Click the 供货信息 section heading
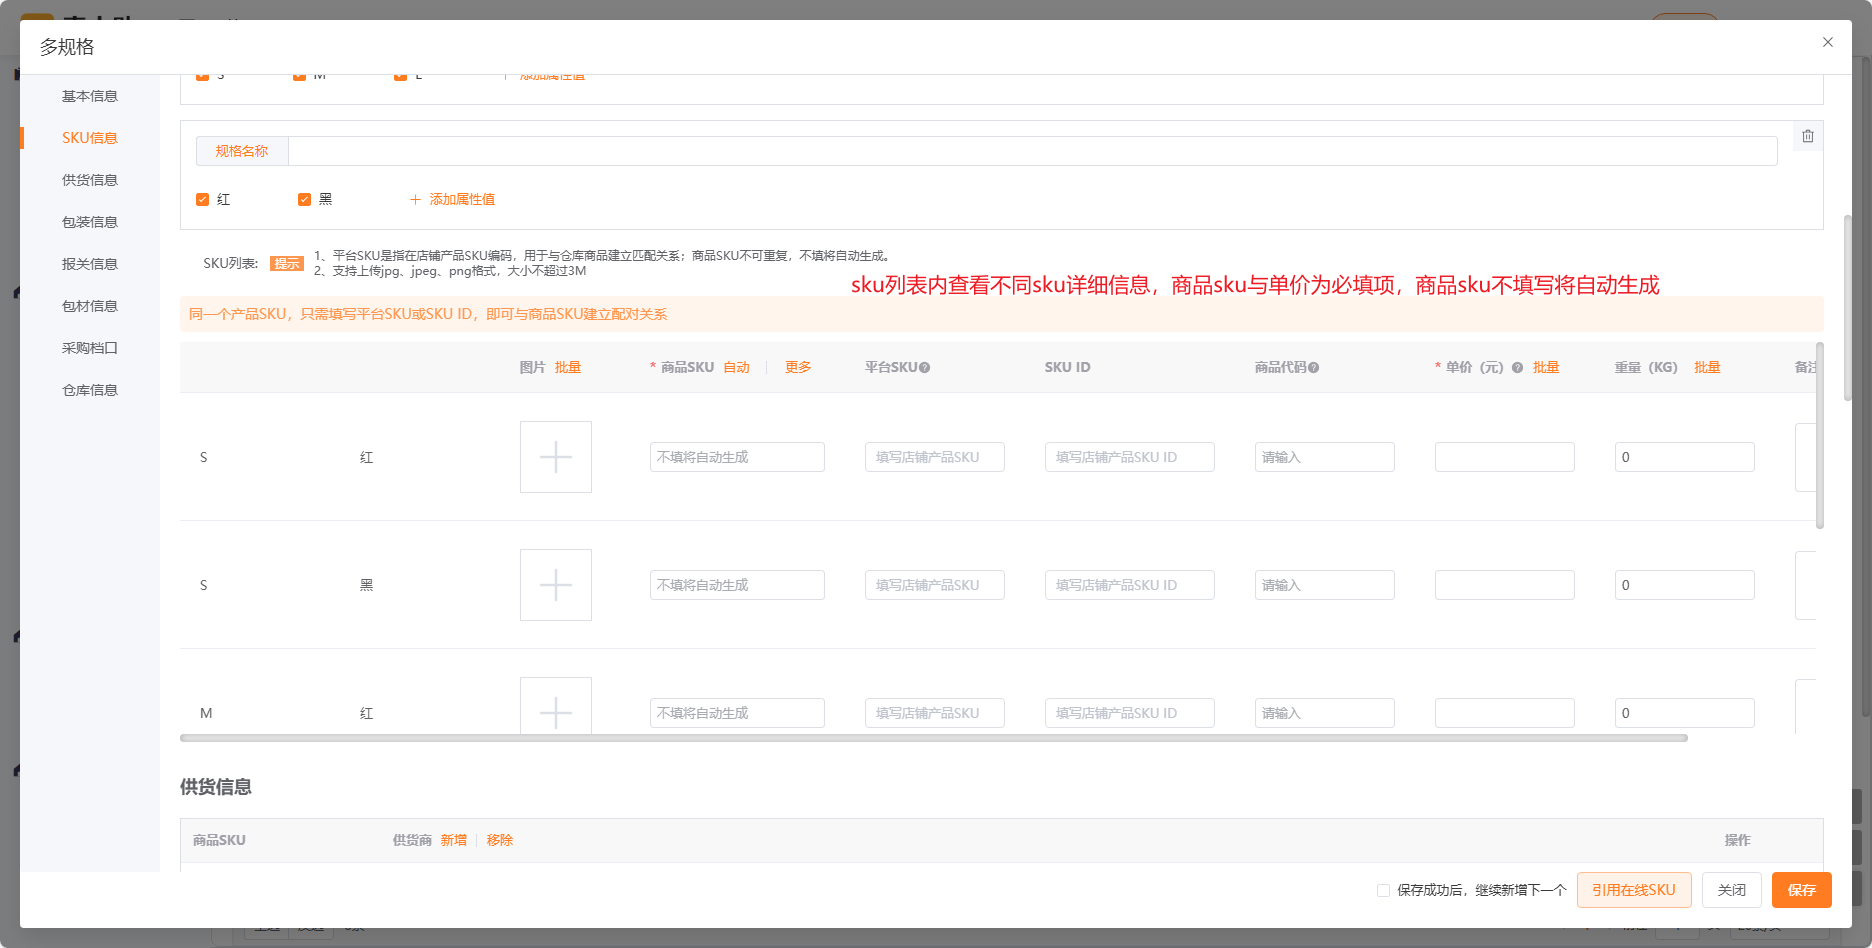 pyautogui.click(x=216, y=787)
